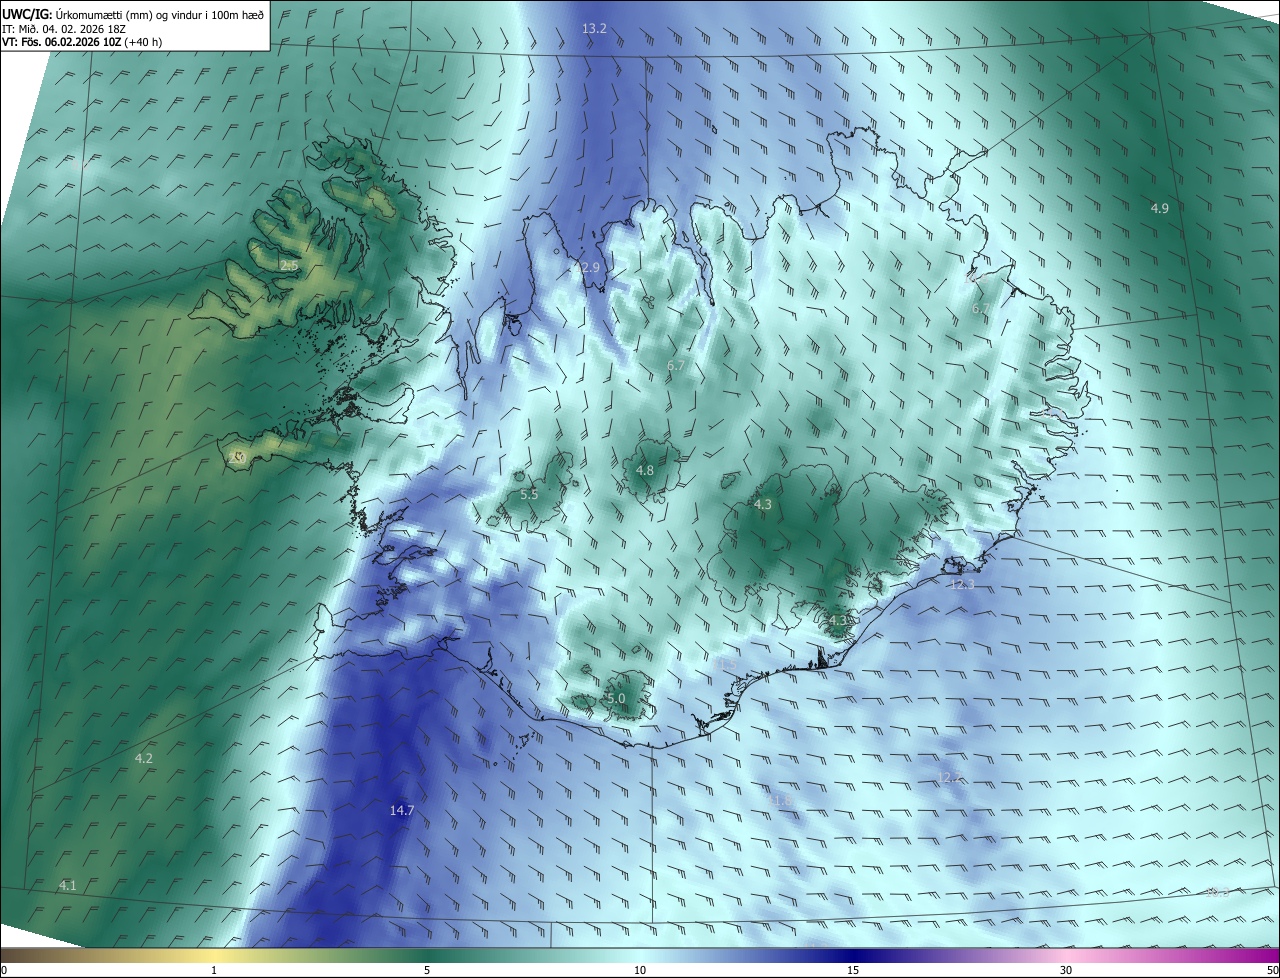Click the color scale tick labeled 1

(x=214, y=970)
